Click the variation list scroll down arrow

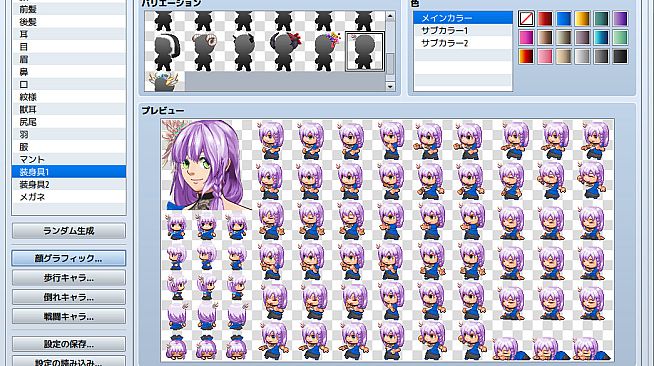(x=390, y=86)
